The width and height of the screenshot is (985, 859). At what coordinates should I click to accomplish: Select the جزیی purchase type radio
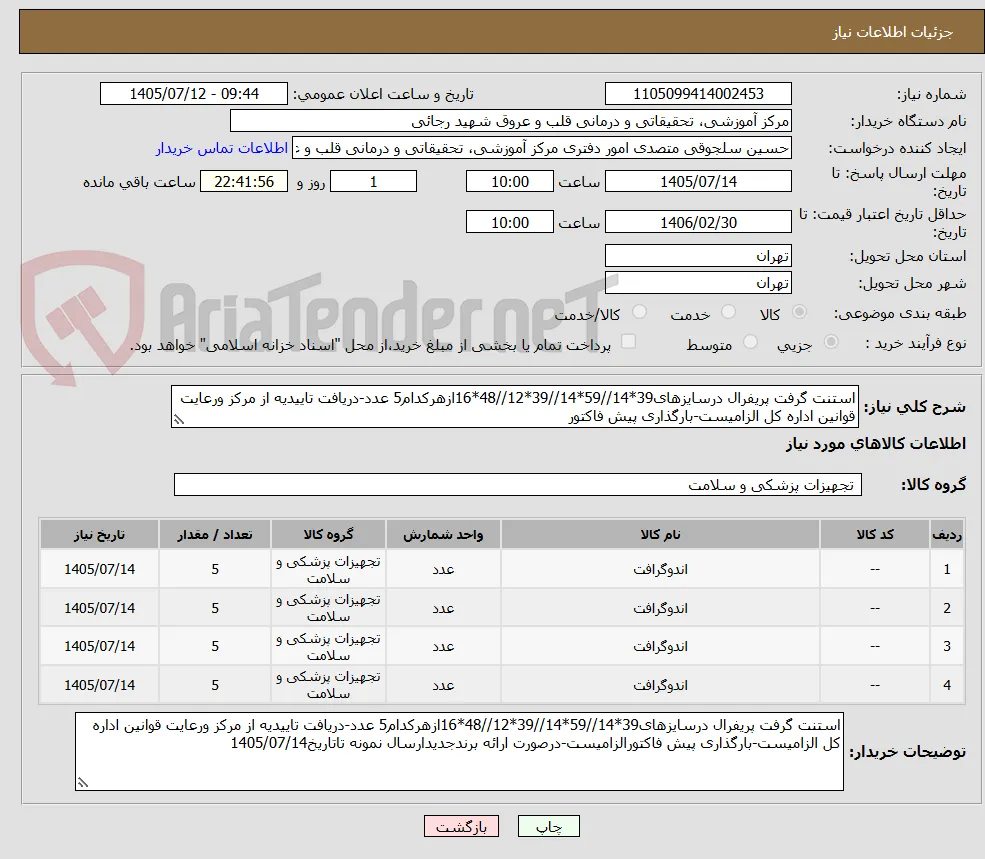(831, 342)
